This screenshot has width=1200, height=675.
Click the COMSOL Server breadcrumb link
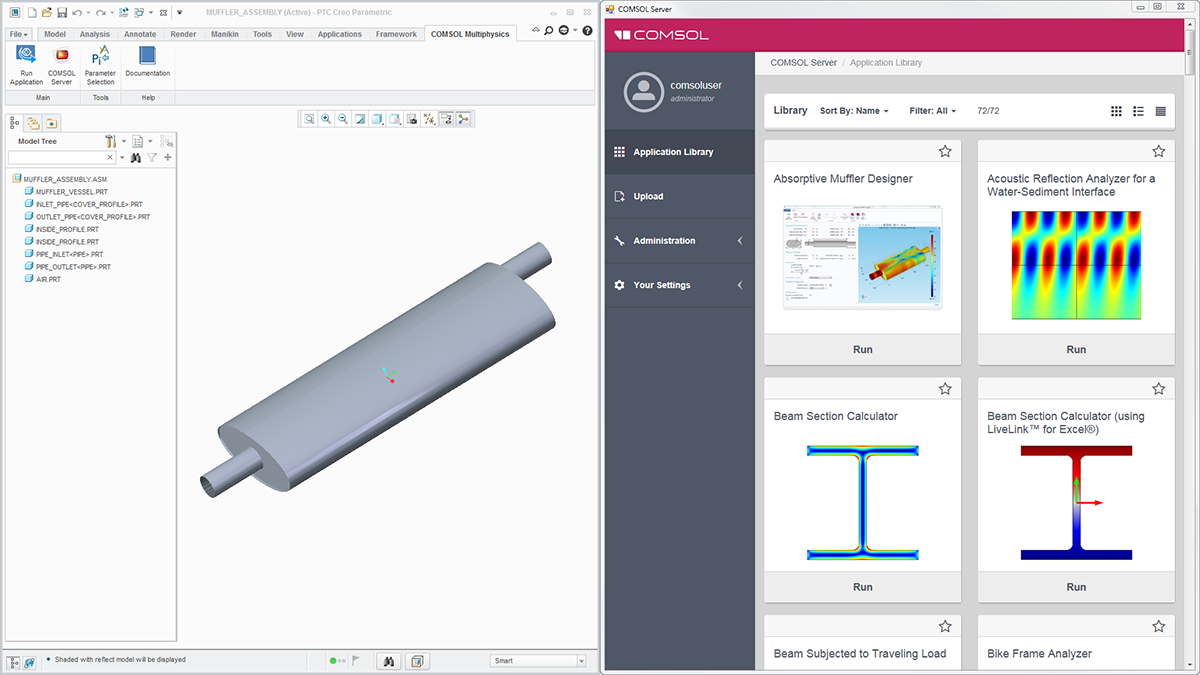[803, 63]
